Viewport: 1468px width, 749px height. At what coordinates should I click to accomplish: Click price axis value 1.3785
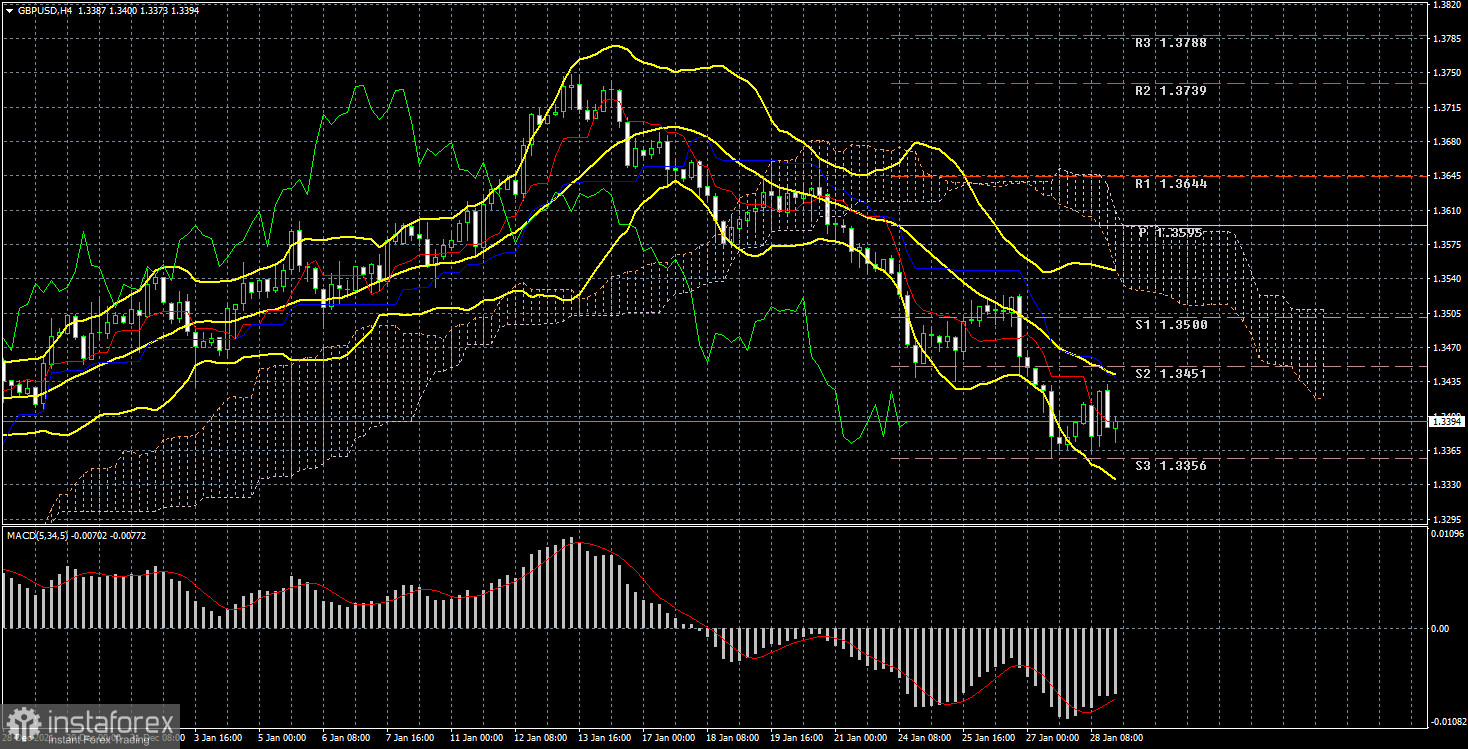(x=1447, y=39)
